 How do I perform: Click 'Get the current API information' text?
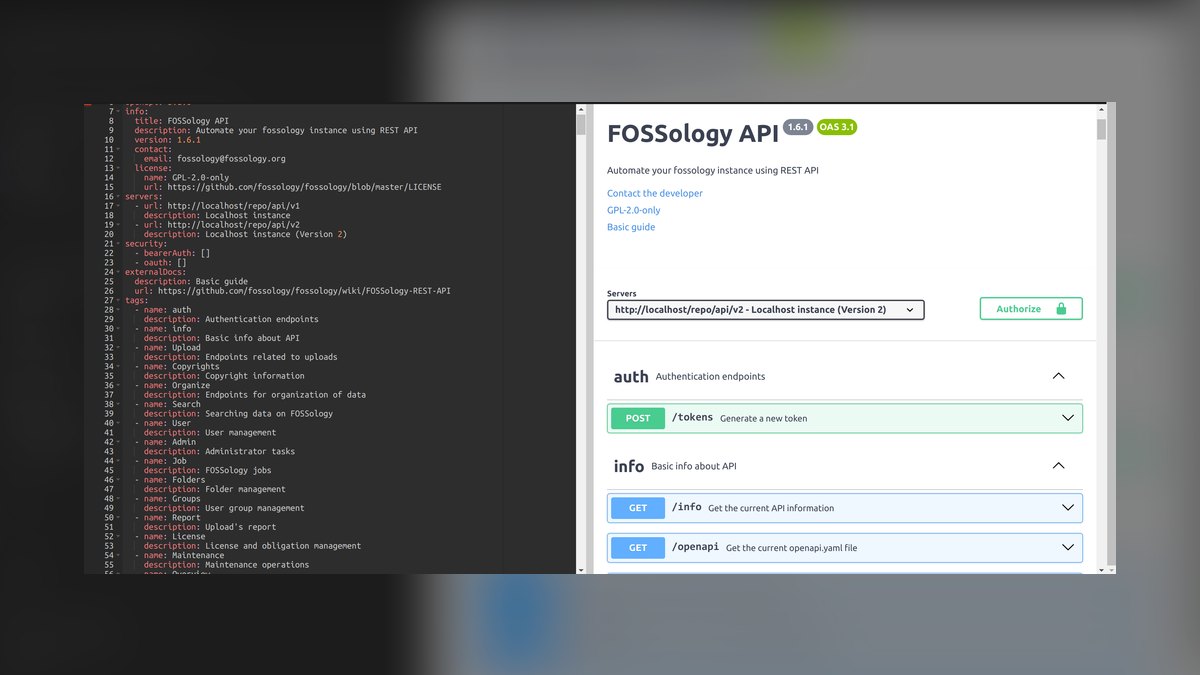pyautogui.click(x=771, y=508)
